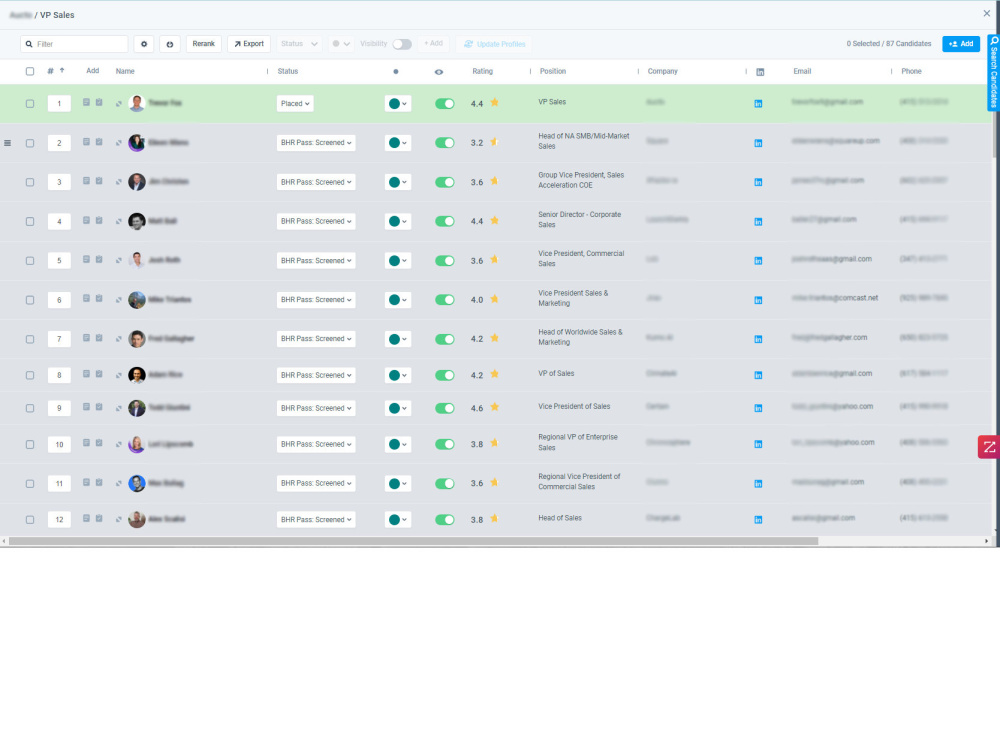Viewport: 1000px width, 750px height.
Task: Click teal color dot in row 12
Action: click(x=394, y=520)
